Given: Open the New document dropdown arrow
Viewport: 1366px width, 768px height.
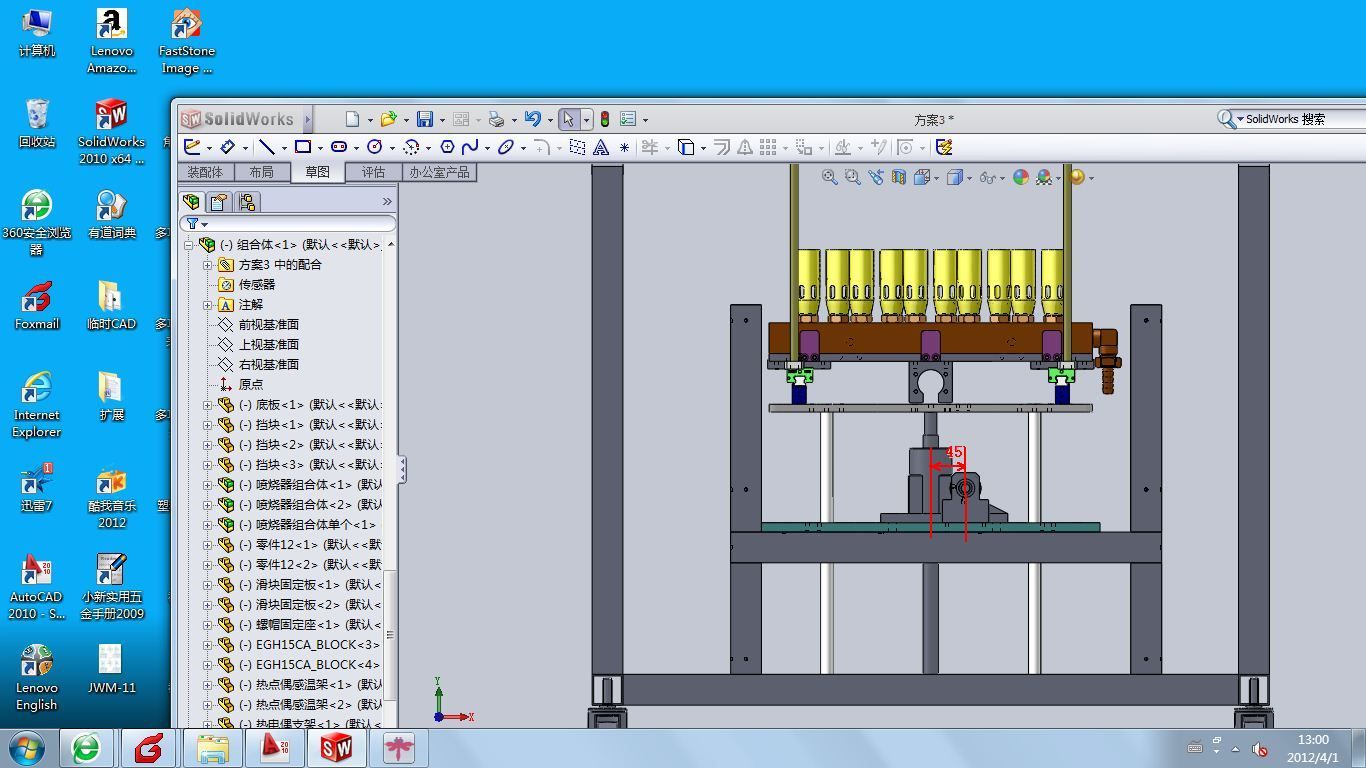Looking at the screenshot, I should 369,120.
